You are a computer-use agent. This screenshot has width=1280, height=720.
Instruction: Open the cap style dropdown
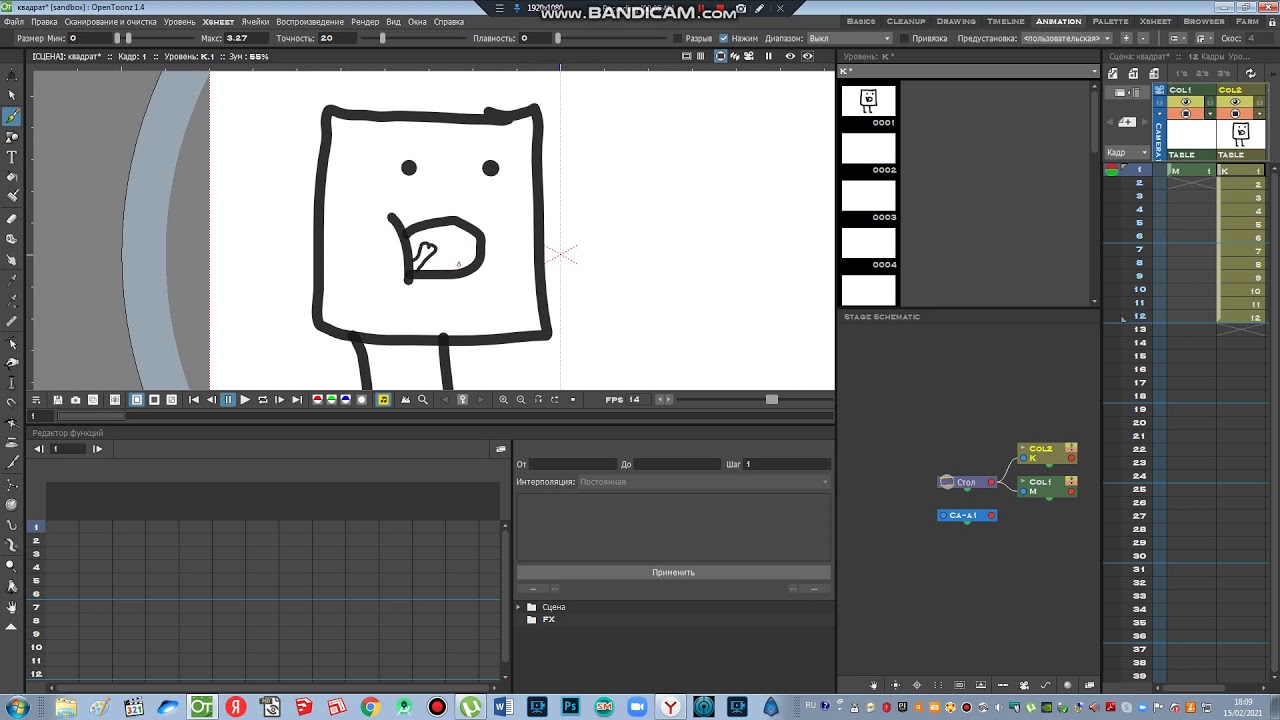[1178, 38]
